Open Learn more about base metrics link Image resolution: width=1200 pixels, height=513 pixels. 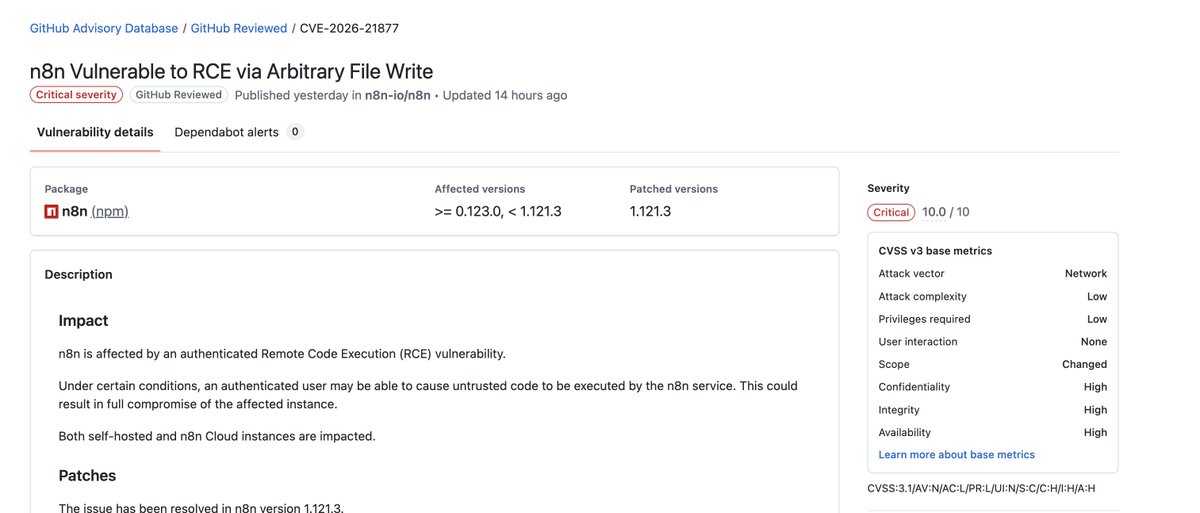click(x=956, y=454)
